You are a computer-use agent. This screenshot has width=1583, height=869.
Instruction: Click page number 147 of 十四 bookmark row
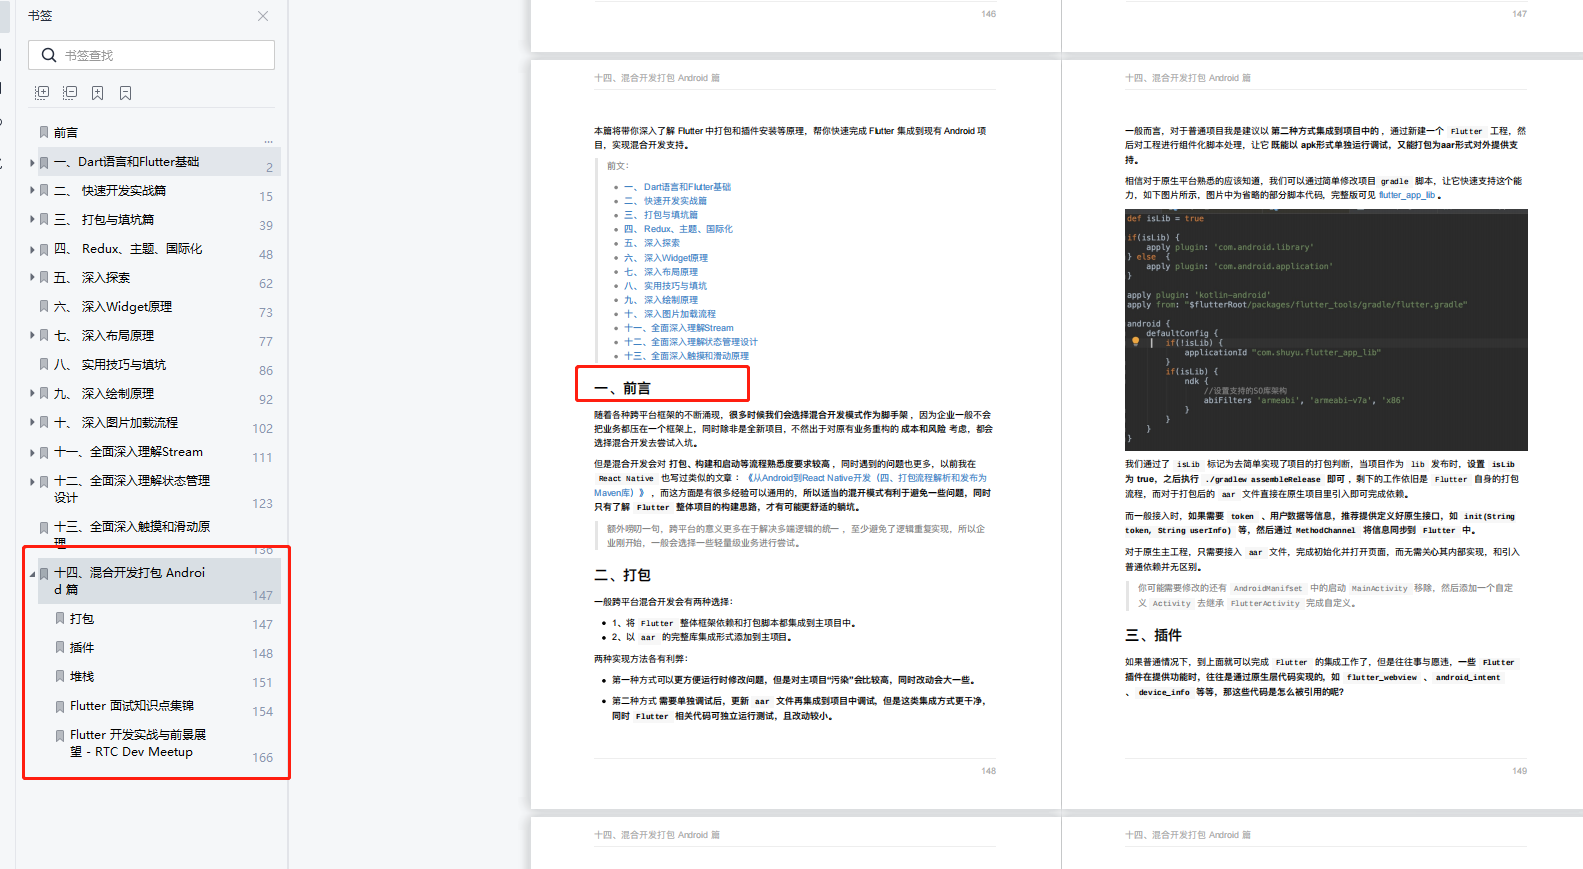[x=262, y=596]
